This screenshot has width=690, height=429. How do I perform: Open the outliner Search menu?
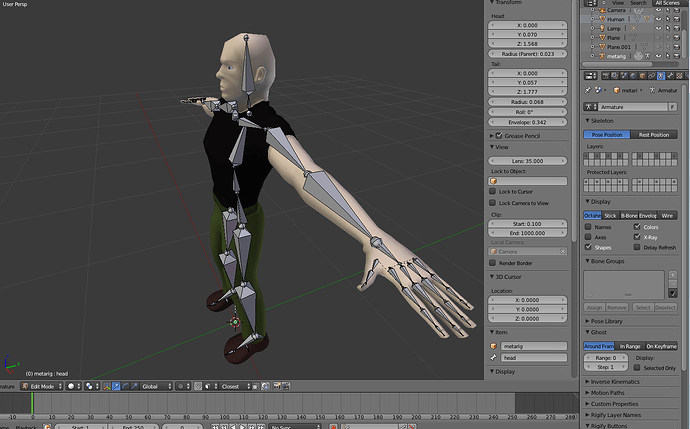pyautogui.click(x=638, y=3)
